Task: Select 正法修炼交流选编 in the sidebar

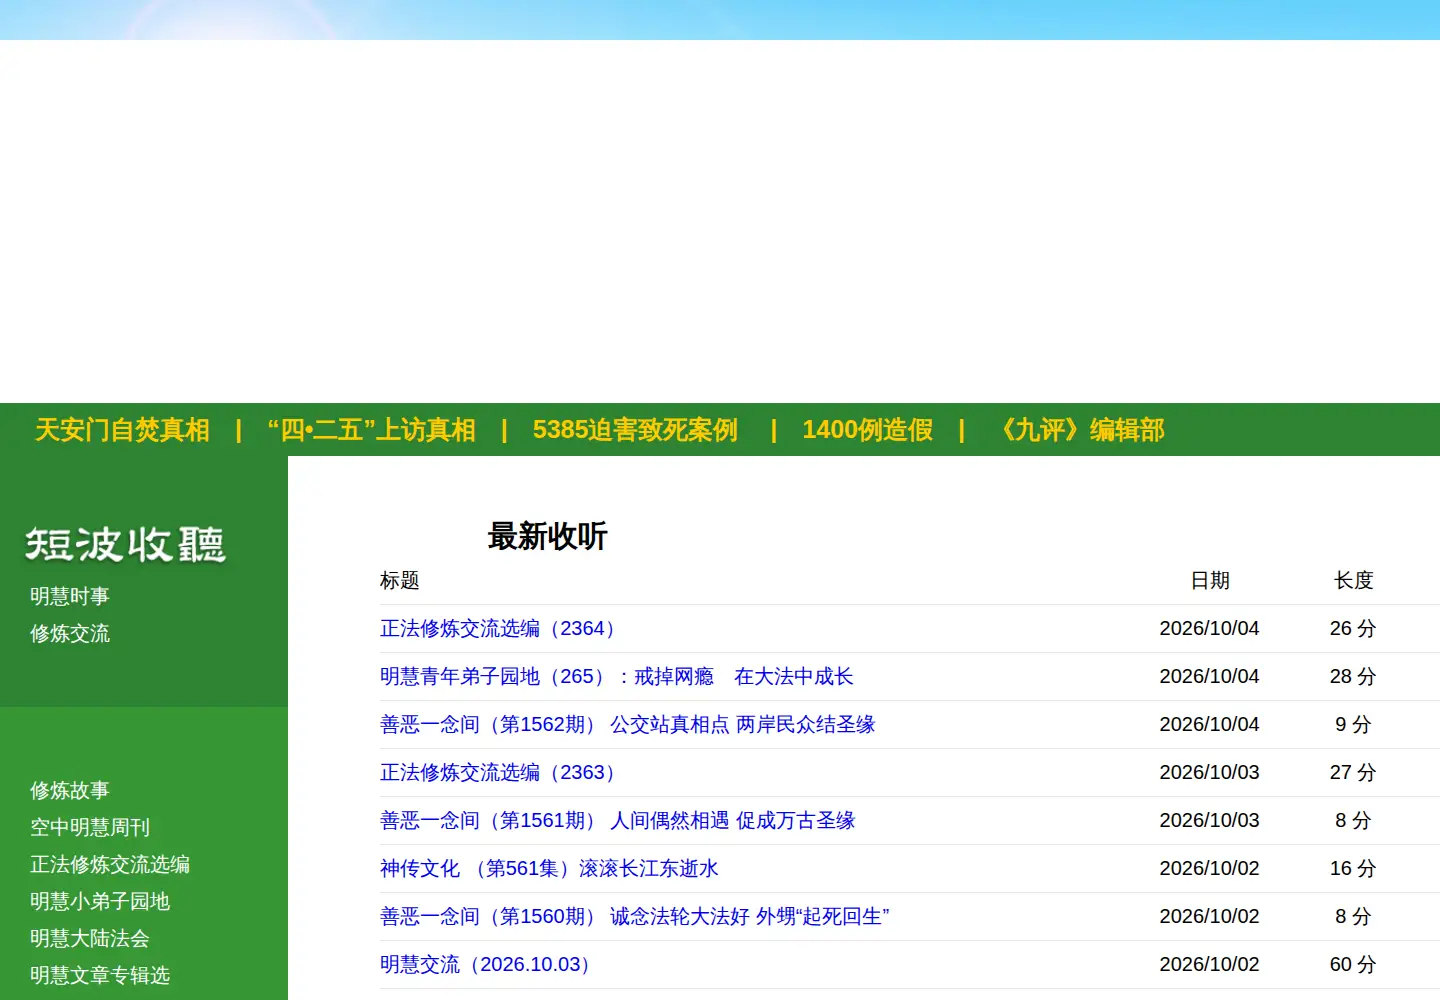Action: pyautogui.click(x=110, y=864)
